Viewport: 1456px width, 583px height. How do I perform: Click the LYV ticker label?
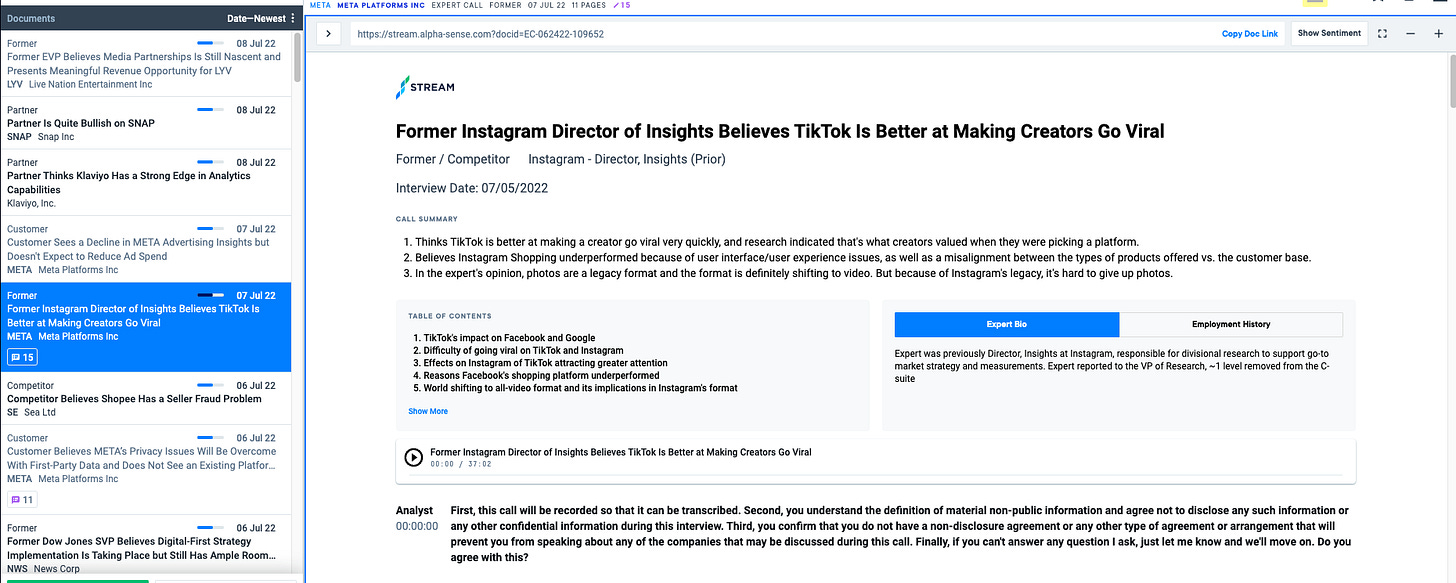pyautogui.click(x=15, y=84)
